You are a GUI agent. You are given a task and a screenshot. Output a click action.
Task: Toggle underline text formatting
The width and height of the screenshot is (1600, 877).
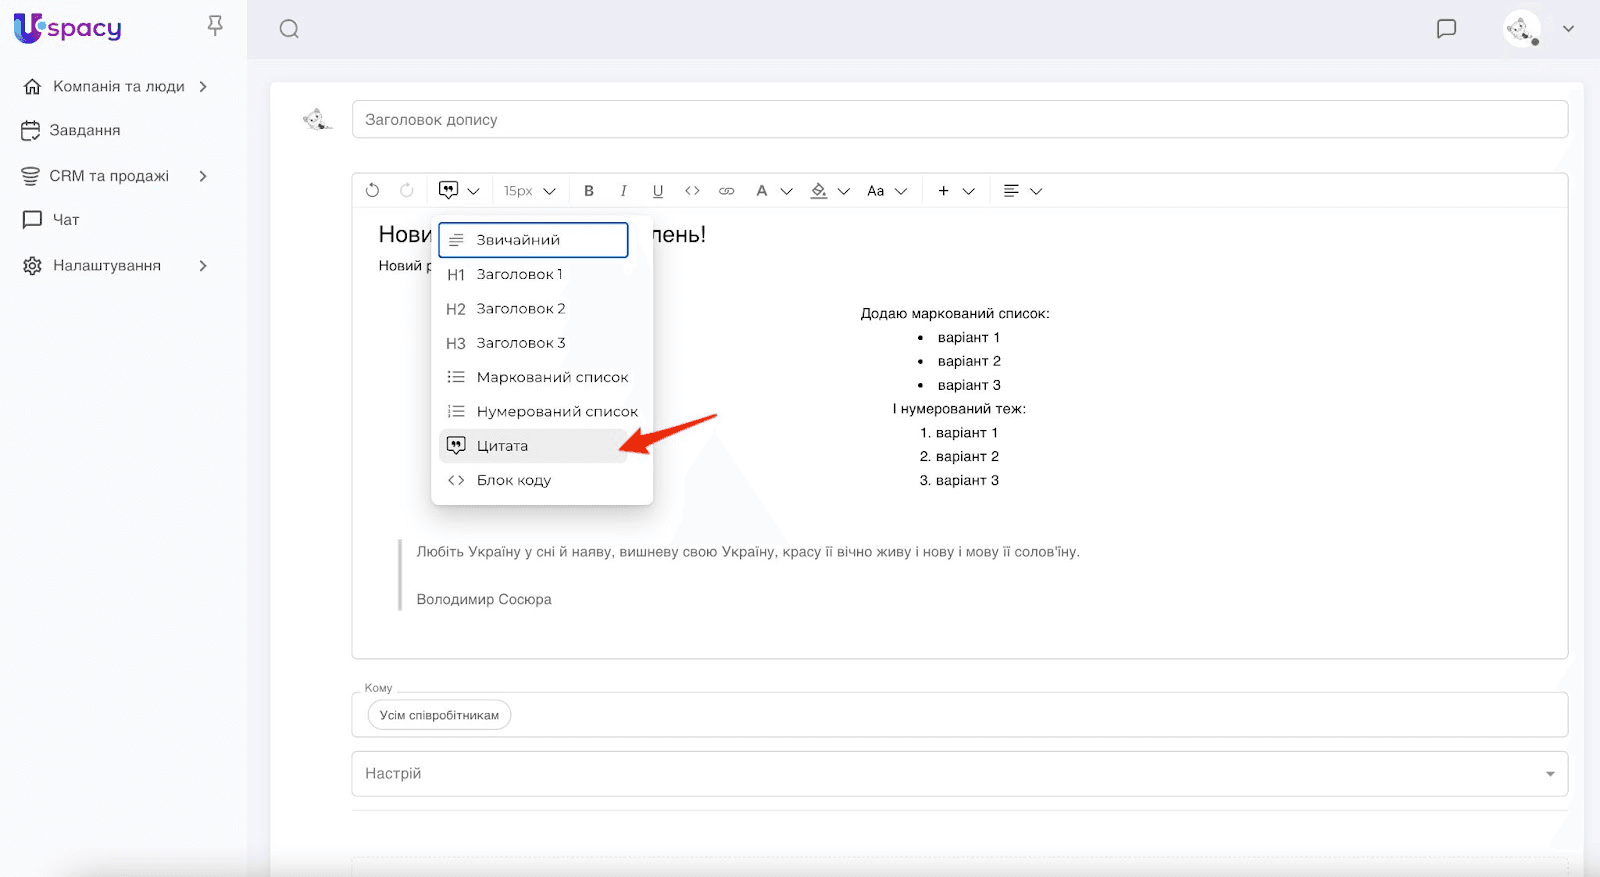tap(657, 191)
